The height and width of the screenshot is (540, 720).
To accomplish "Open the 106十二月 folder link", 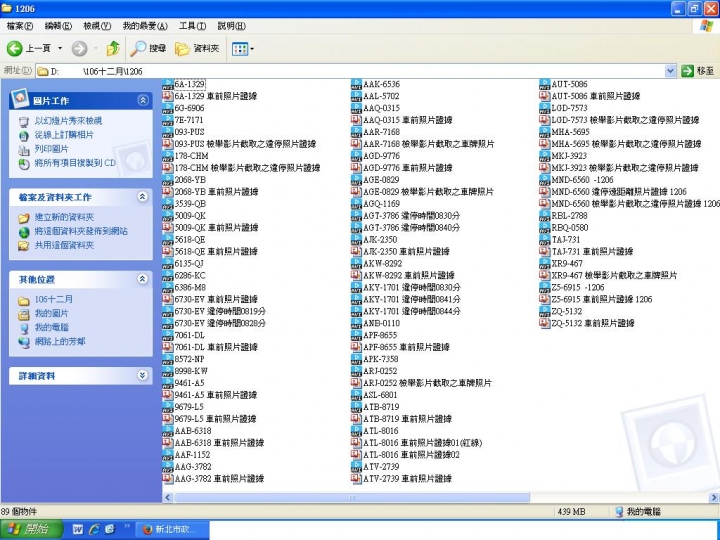I will click(x=54, y=299).
